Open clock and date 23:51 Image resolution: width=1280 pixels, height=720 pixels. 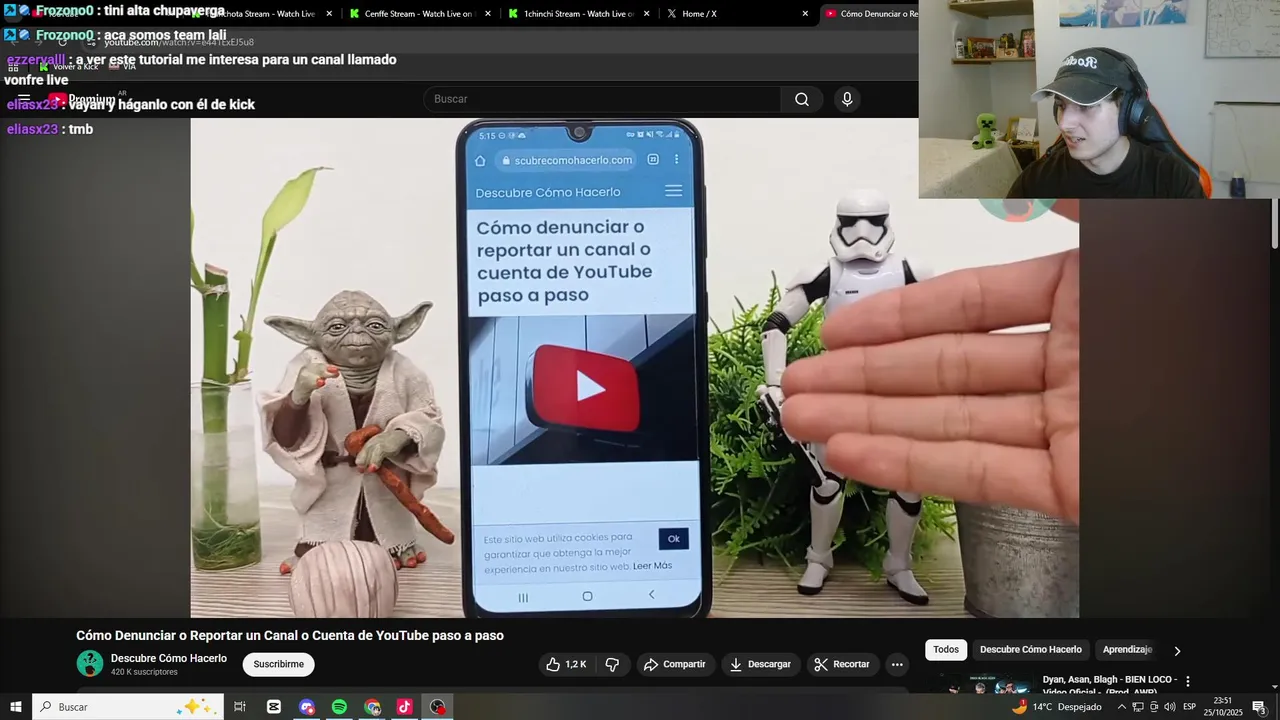click(x=1223, y=707)
